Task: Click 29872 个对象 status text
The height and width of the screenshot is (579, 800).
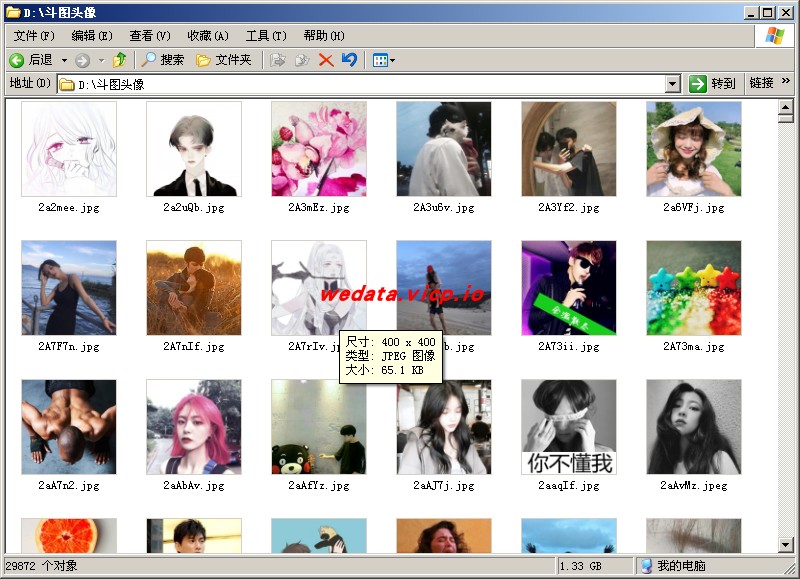Action: tap(41, 566)
